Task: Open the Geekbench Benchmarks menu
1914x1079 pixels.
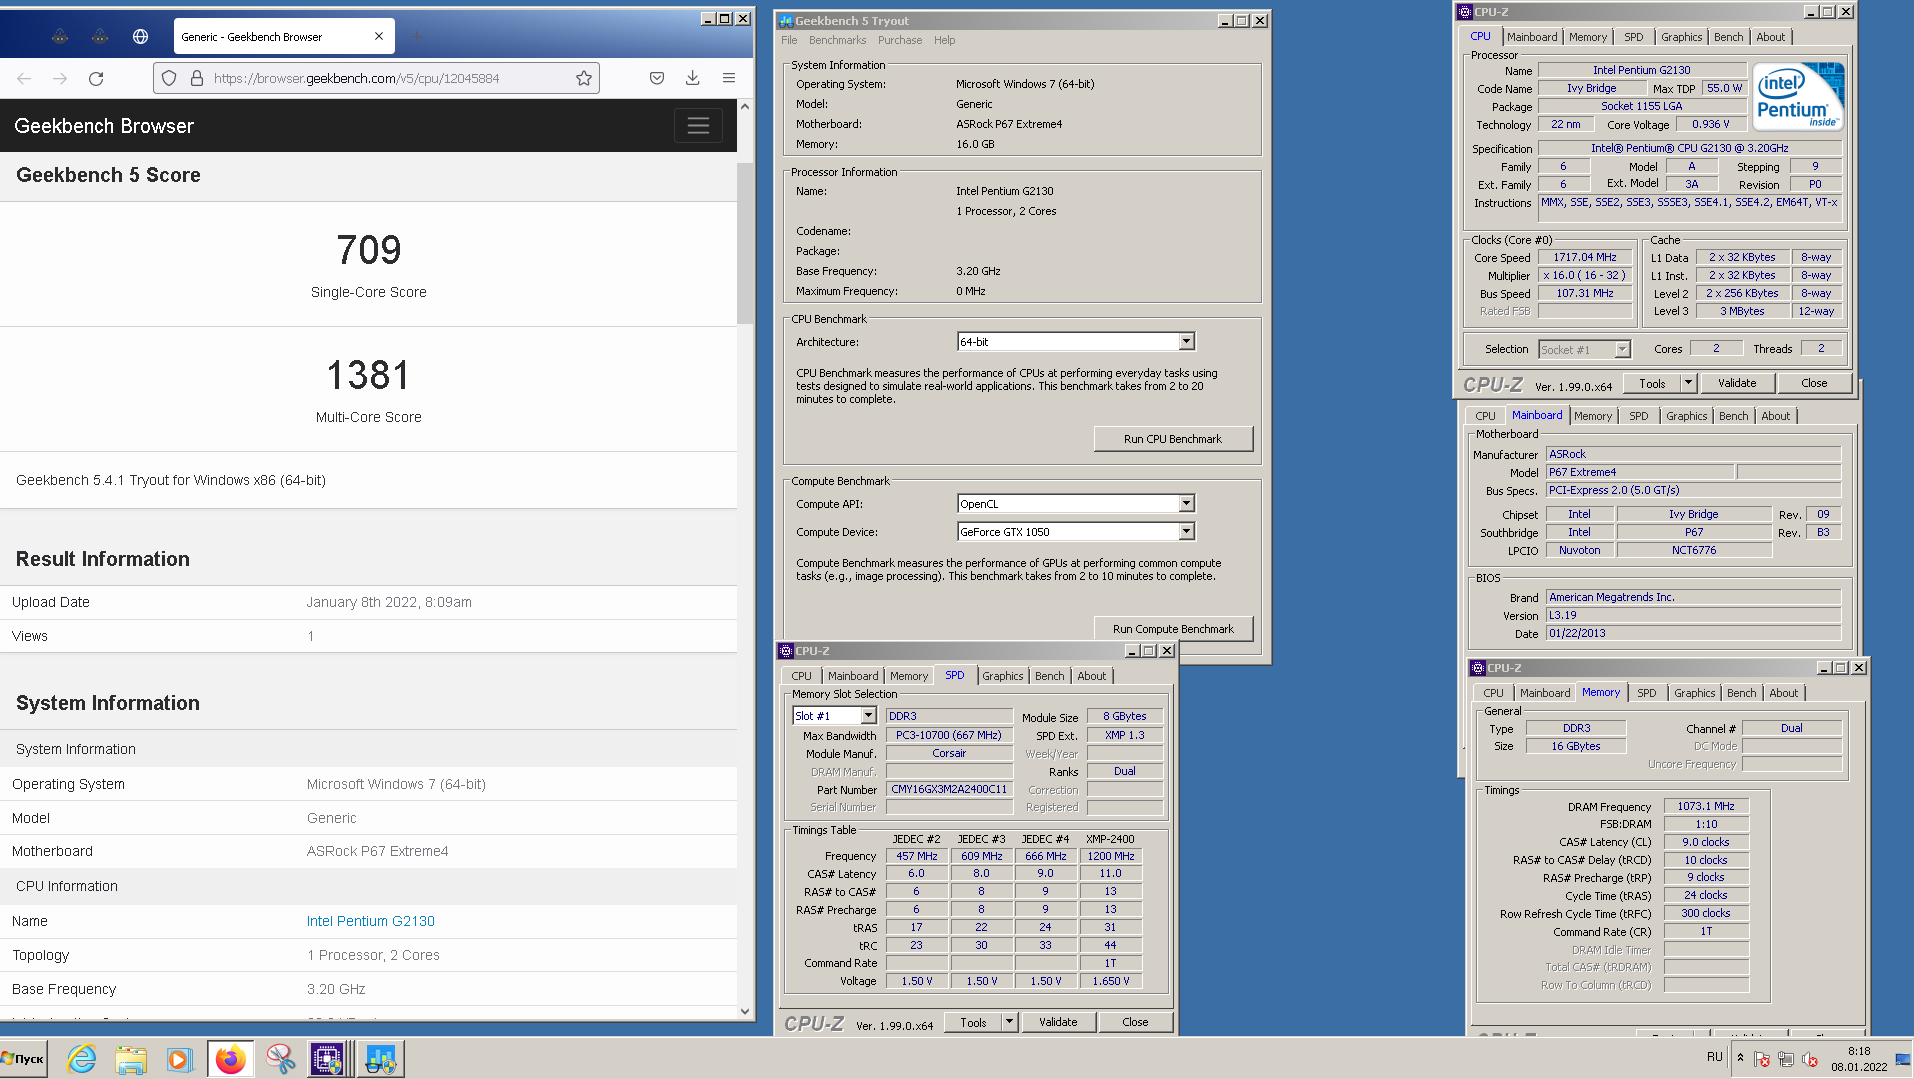Action: click(x=837, y=40)
